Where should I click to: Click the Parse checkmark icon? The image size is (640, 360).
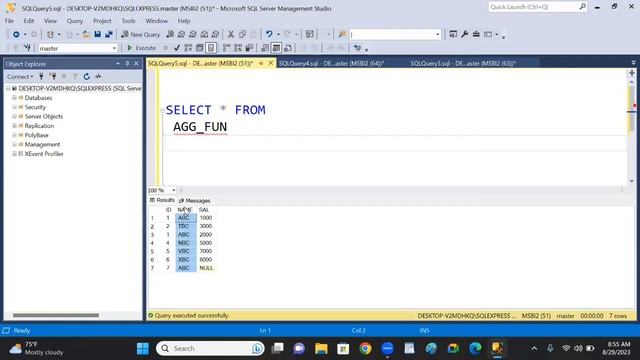pos(177,48)
